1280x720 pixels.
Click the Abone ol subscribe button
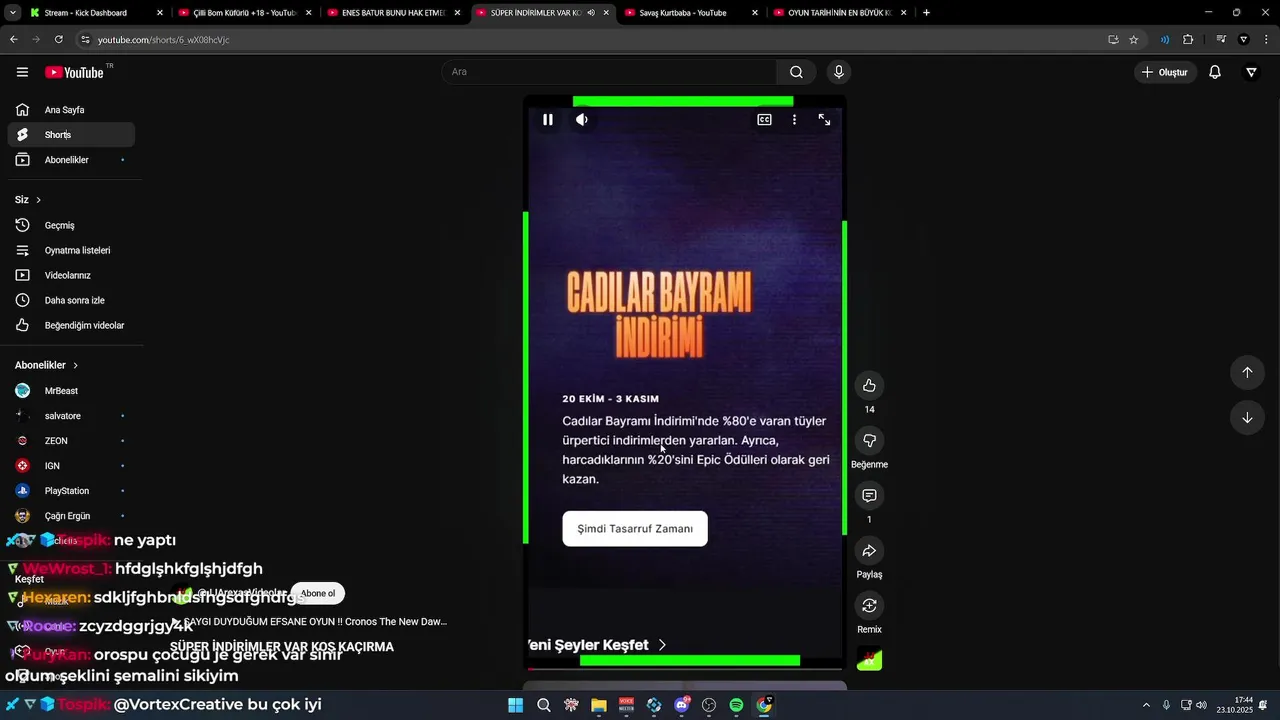318,594
